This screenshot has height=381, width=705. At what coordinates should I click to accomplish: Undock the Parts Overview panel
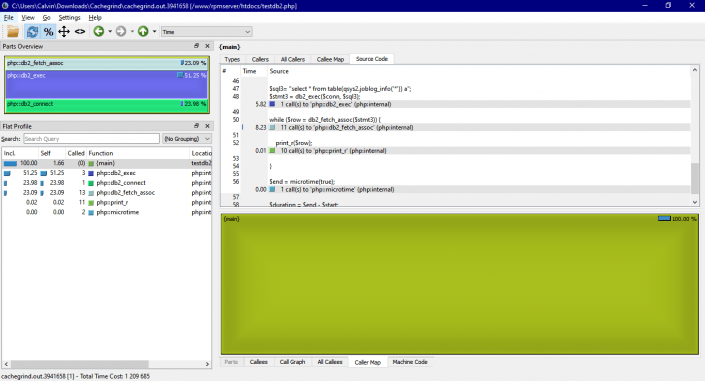[196, 46]
